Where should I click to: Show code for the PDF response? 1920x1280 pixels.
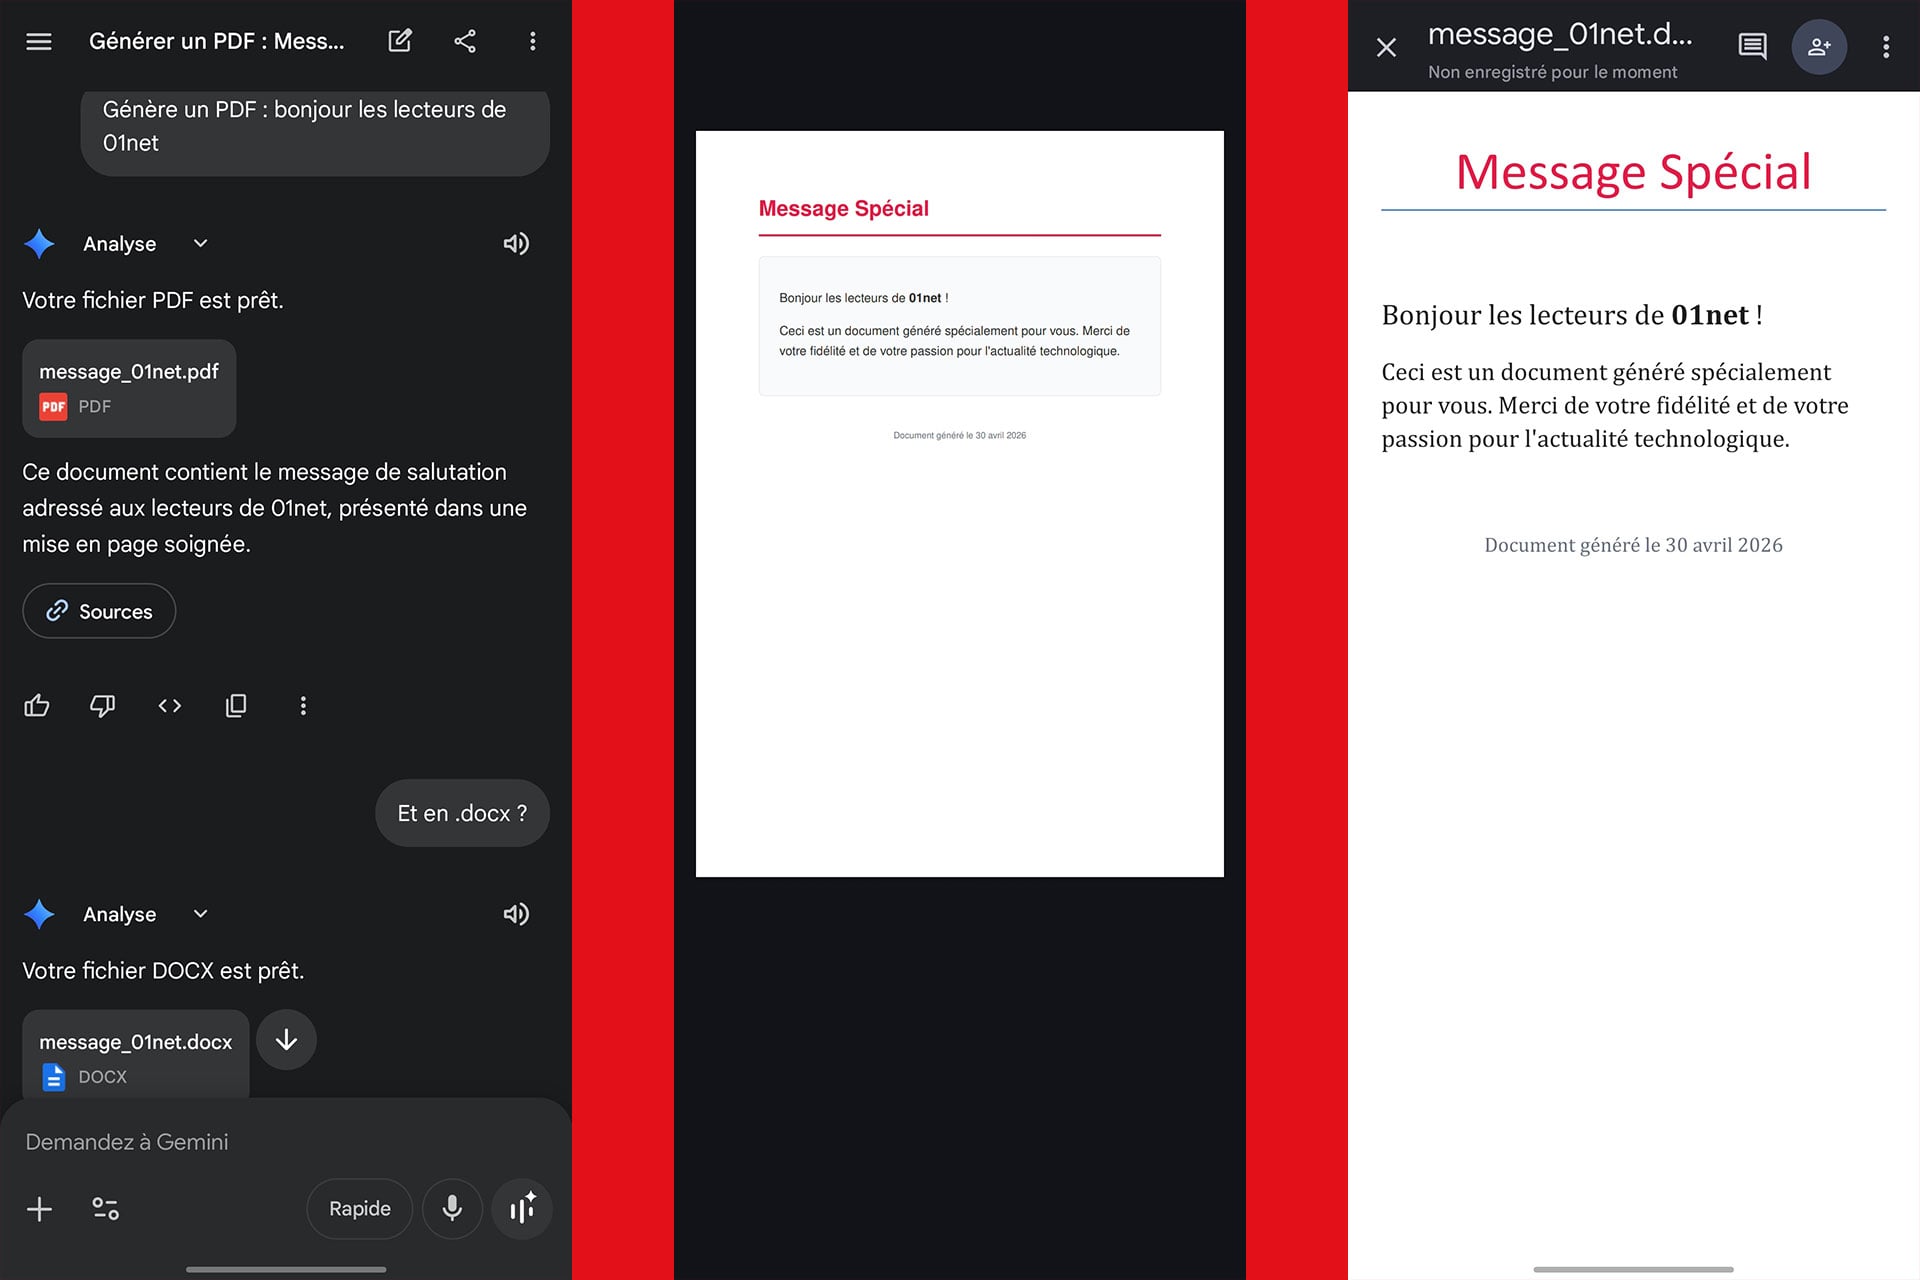click(170, 706)
